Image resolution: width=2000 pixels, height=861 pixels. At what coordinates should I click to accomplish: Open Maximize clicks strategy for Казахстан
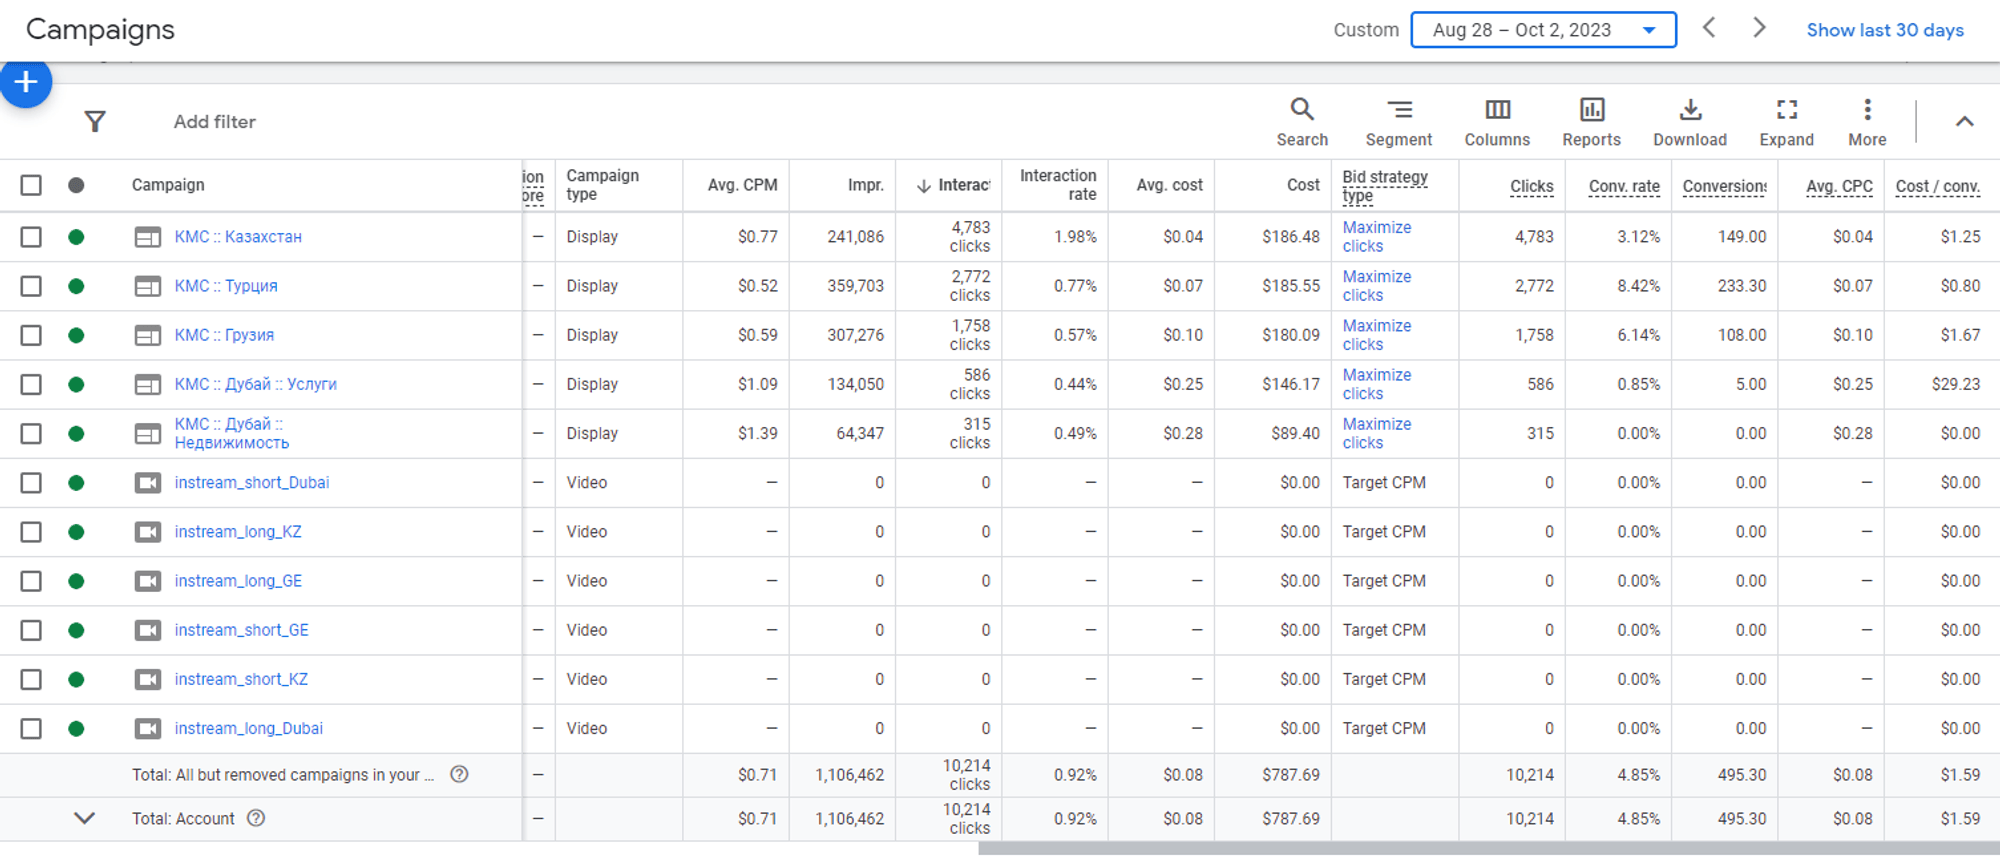1377,237
